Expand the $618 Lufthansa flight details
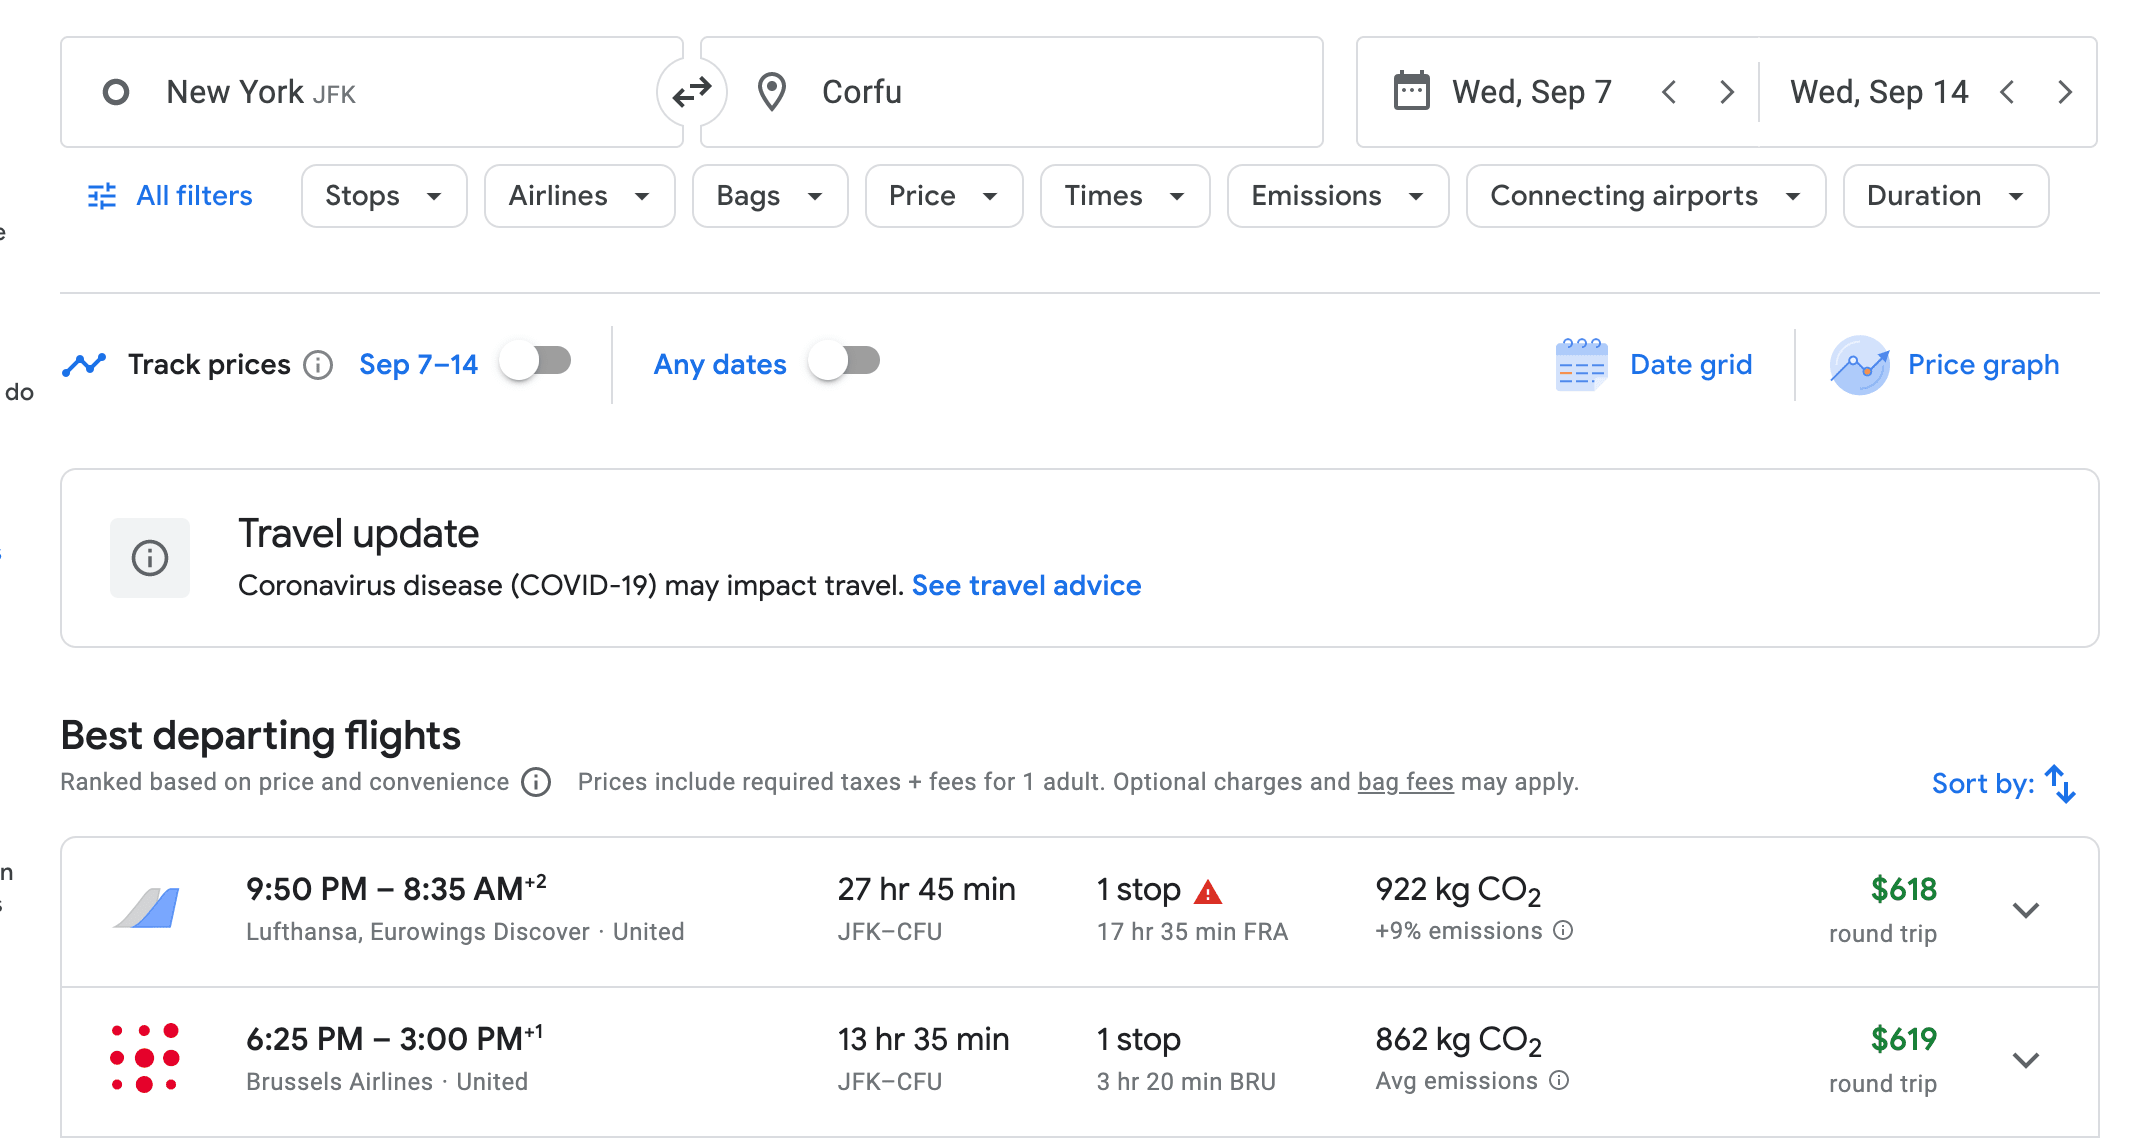This screenshot has width=2138, height=1138. [2025, 910]
